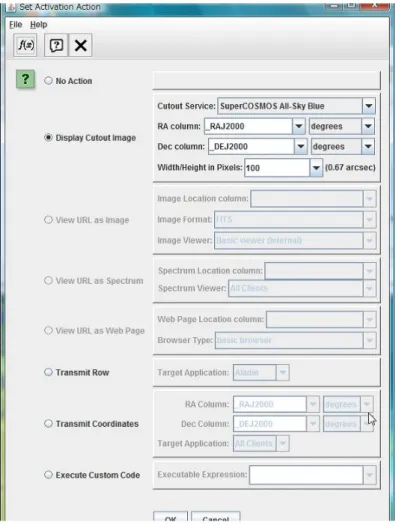Image resolution: width=396 pixels, height=525 pixels.
Task: Click the "Set Activation Action" title text
Action: pyautogui.click(x=60, y=7)
